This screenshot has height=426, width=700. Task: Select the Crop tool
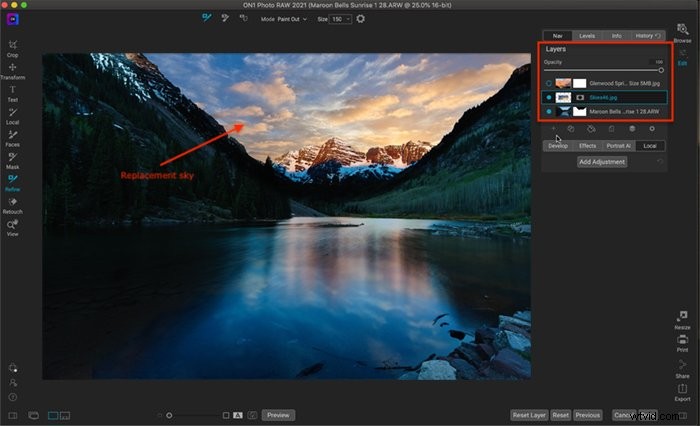(12, 49)
